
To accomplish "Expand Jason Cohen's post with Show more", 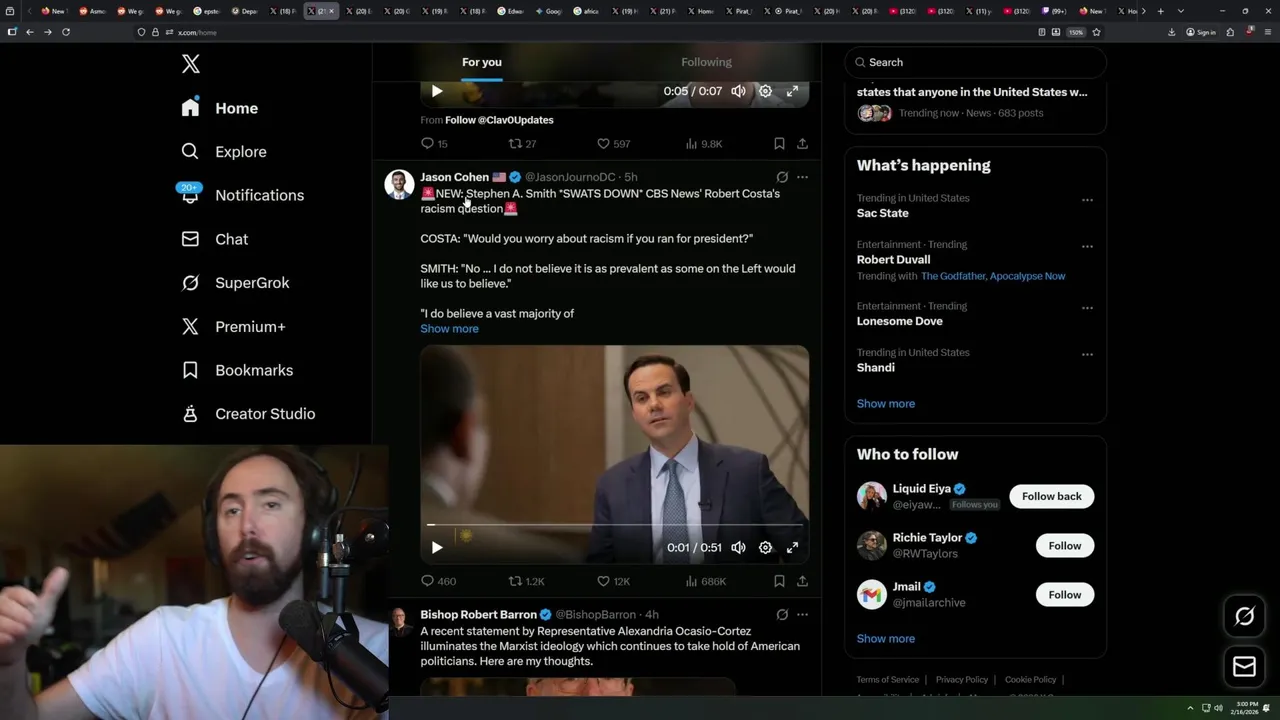I will (x=449, y=329).
